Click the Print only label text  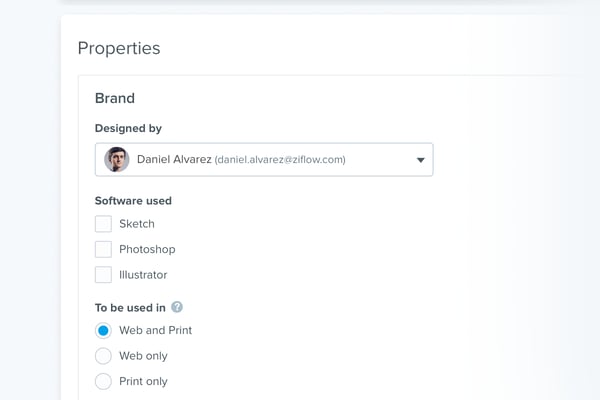click(143, 381)
